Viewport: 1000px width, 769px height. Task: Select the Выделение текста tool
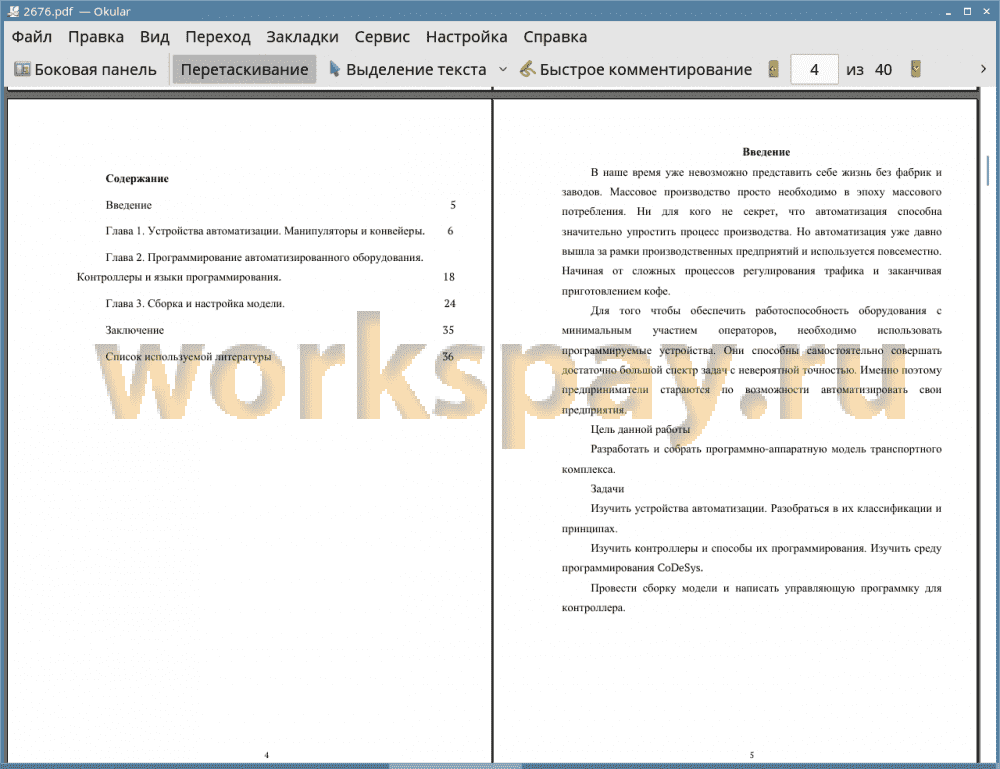point(408,70)
